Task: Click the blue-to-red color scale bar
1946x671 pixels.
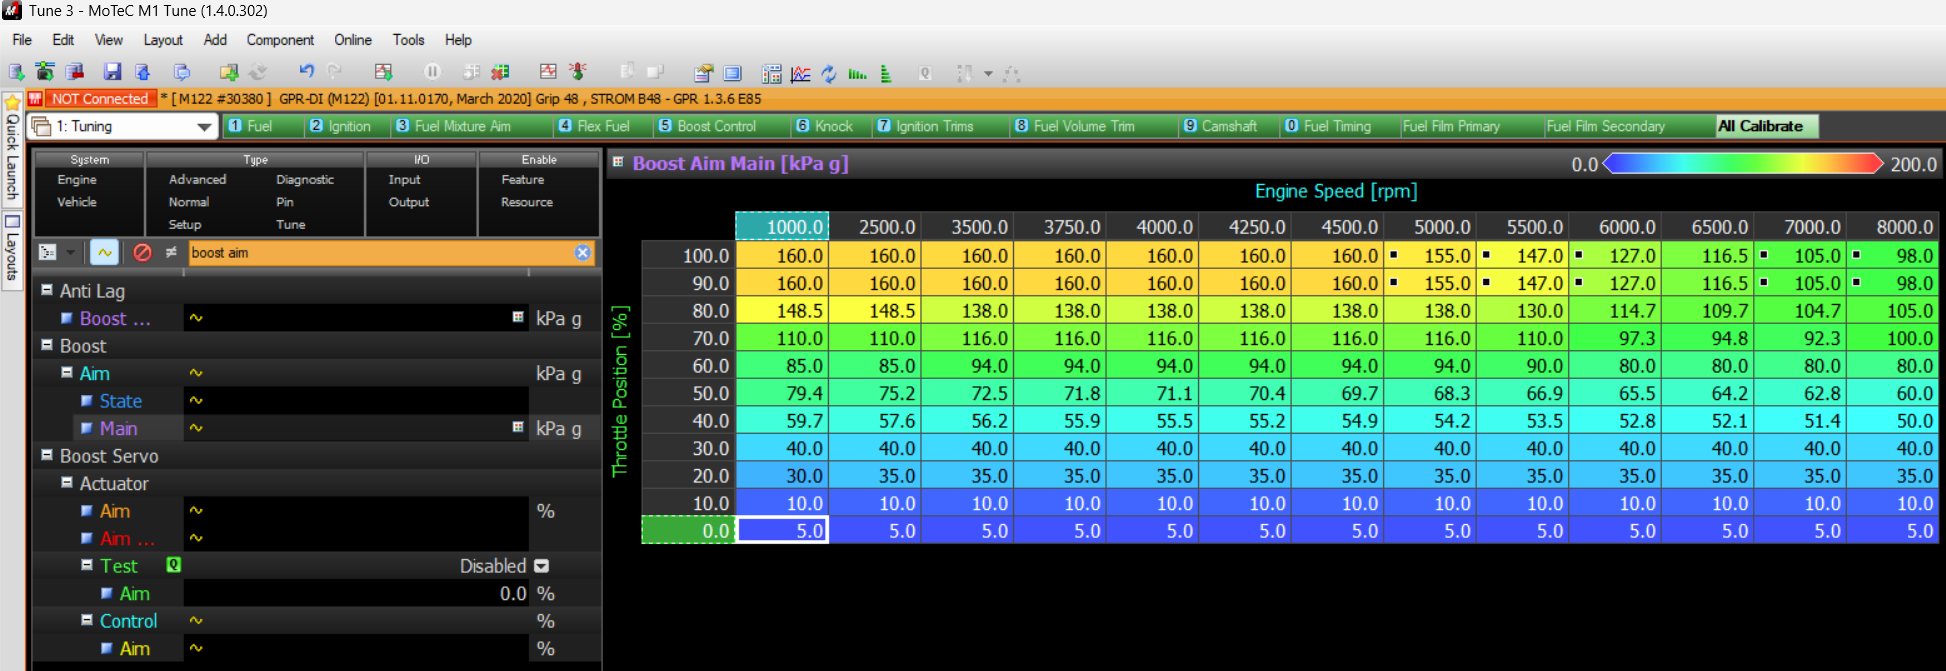Action: coord(1742,164)
